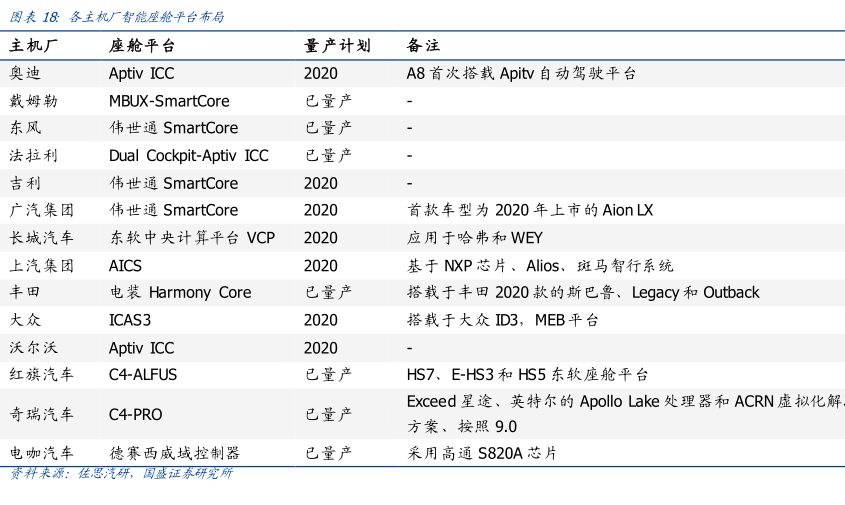Select the 应用于哈弗和 WEY remark
This screenshot has width=845, height=505.
click(474, 238)
